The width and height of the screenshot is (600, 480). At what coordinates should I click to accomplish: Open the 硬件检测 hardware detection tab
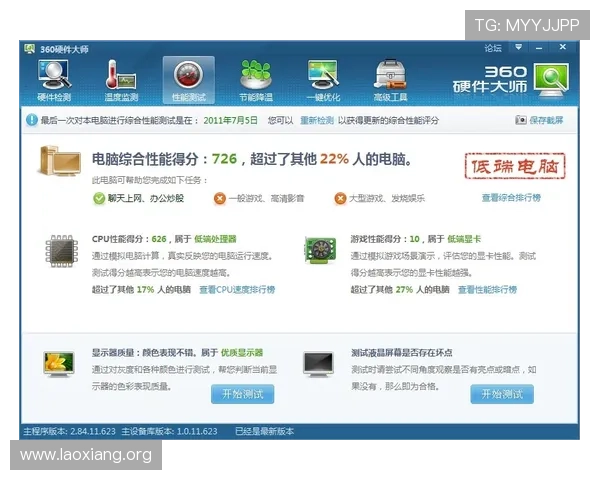point(54,80)
